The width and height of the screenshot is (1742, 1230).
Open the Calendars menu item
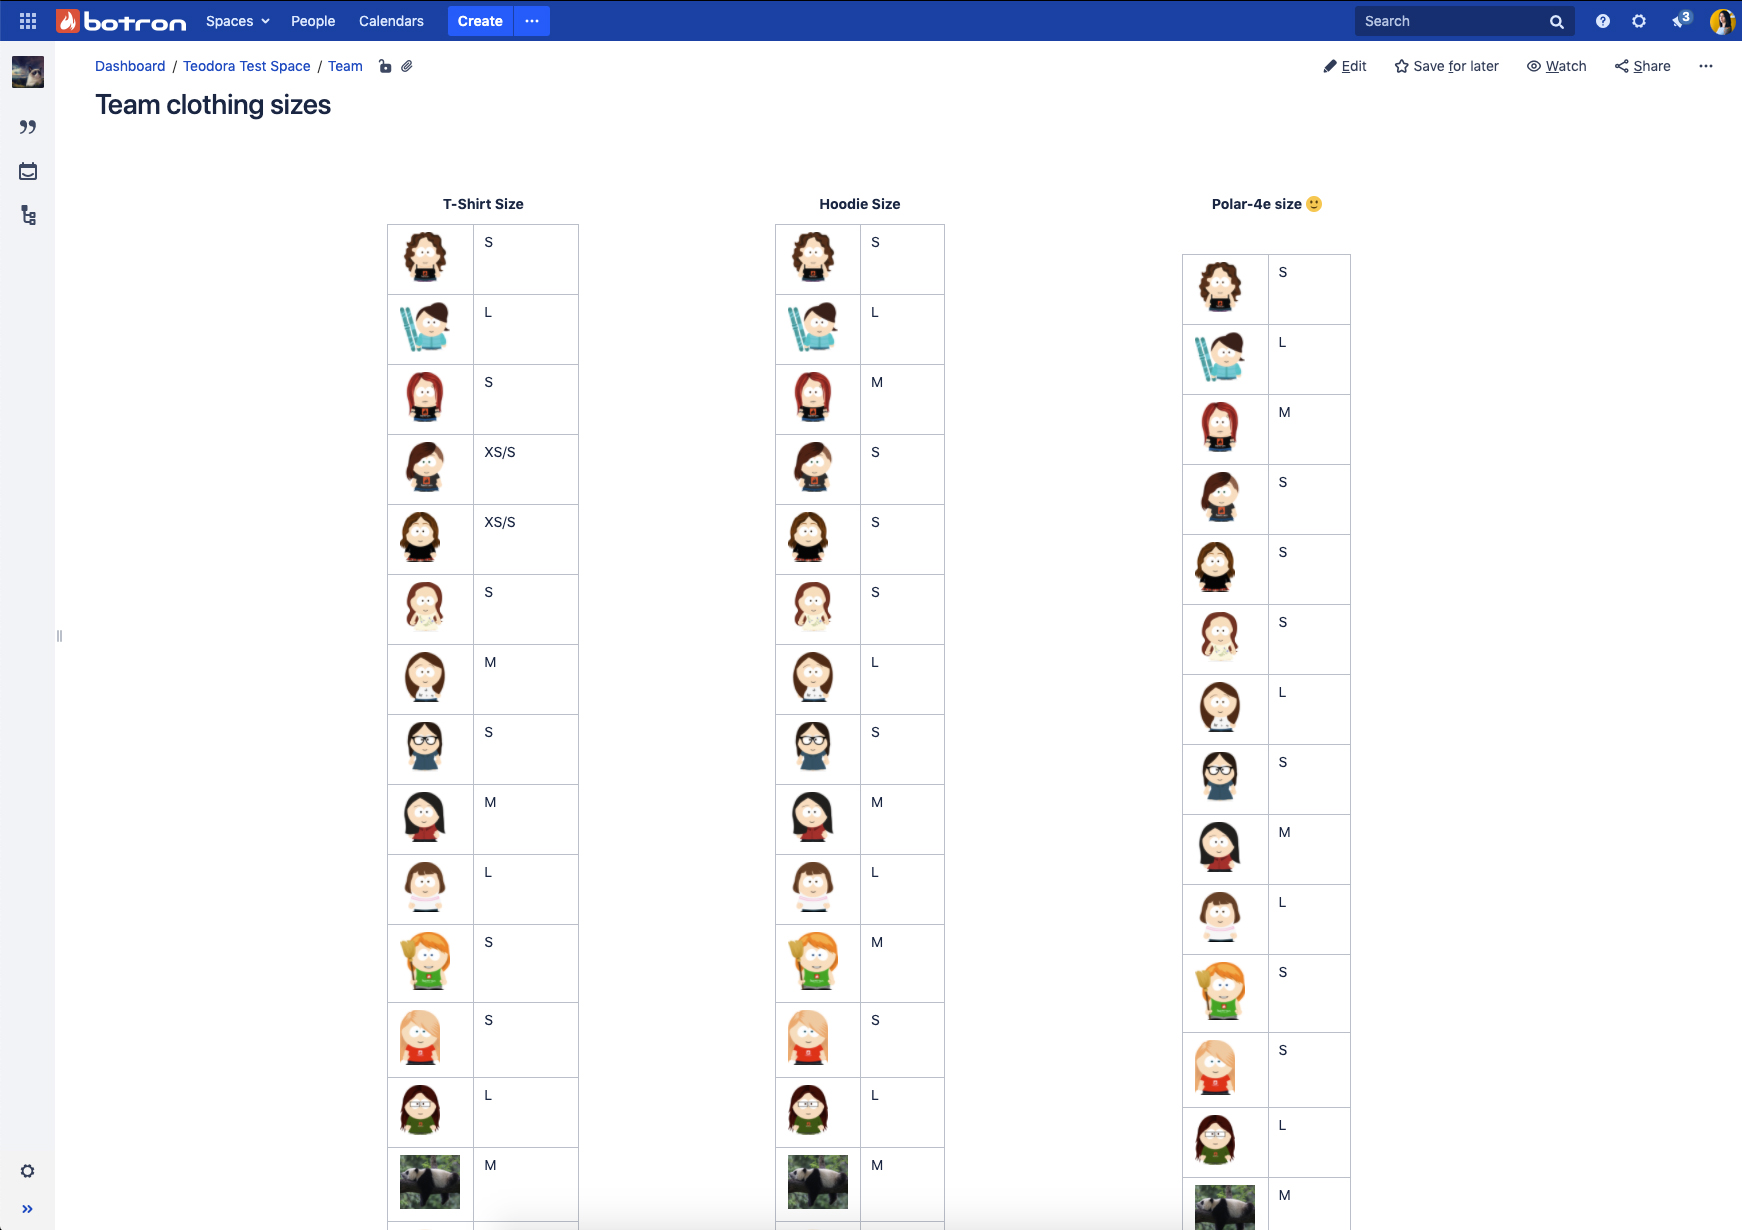click(391, 21)
